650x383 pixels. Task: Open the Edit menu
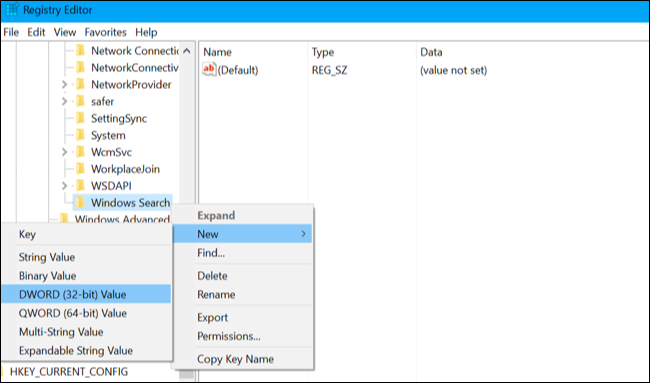pos(36,32)
